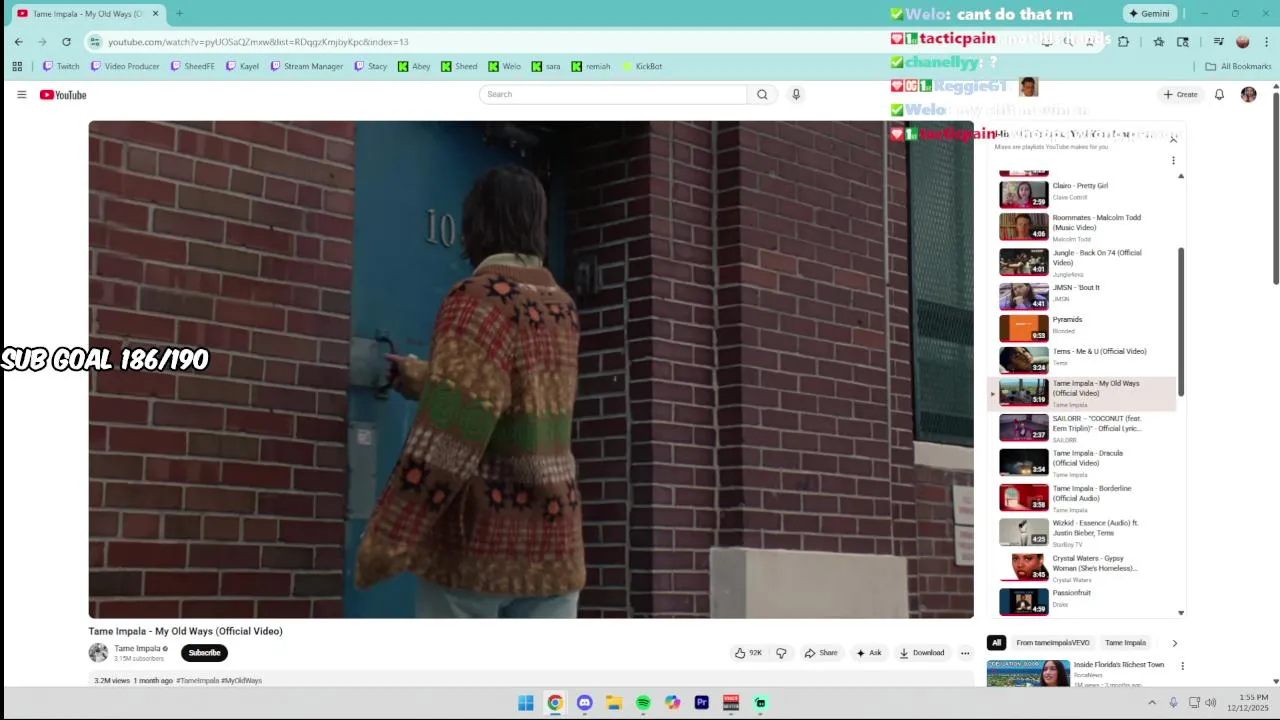Open menu for Inside Florida's Richest Town
This screenshot has width=1280, height=720.
click(x=1182, y=666)
